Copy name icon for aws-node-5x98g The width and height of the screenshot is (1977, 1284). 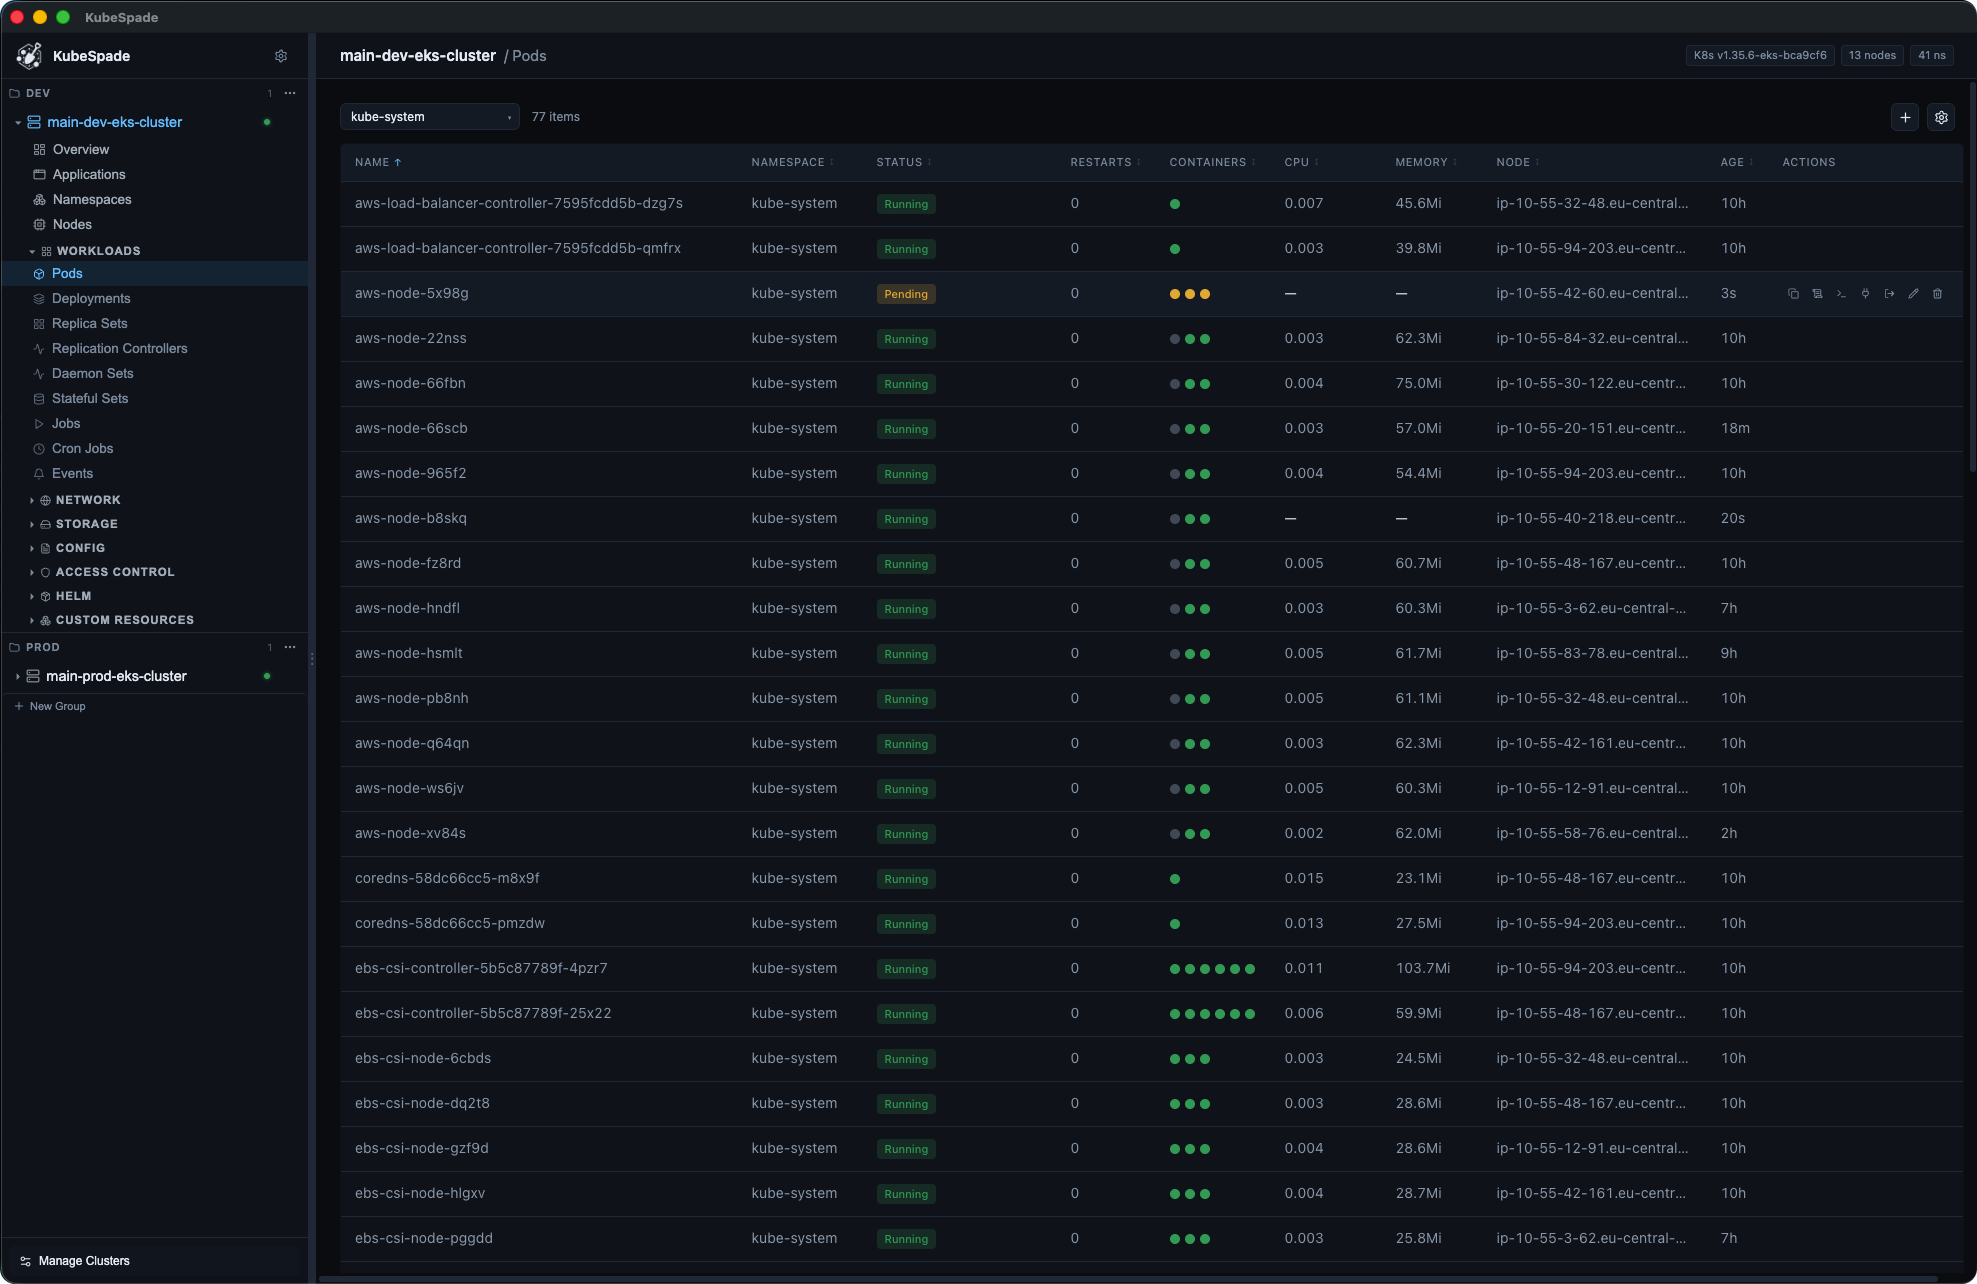[1793, 294]
